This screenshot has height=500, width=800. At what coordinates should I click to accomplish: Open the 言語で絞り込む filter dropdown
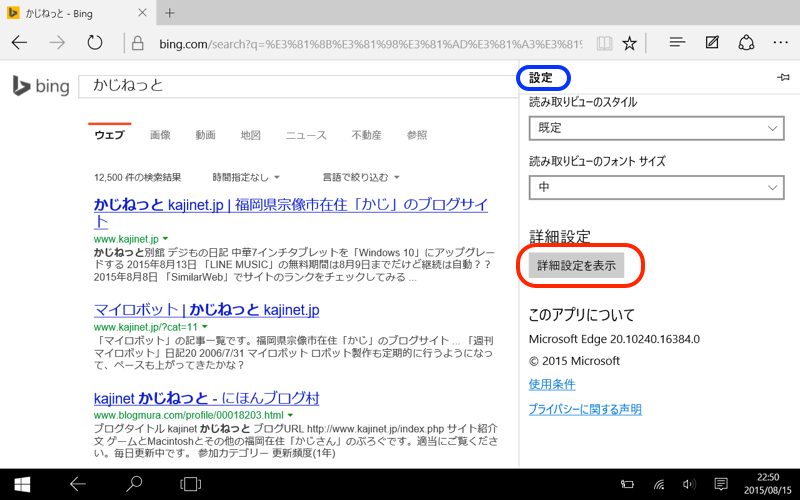361,177
